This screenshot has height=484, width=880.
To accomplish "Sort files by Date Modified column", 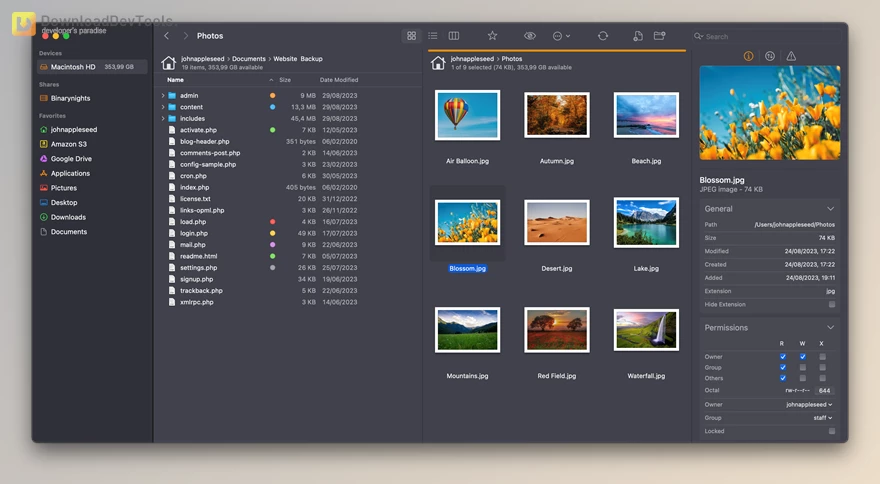I will [x=339, y=80].
